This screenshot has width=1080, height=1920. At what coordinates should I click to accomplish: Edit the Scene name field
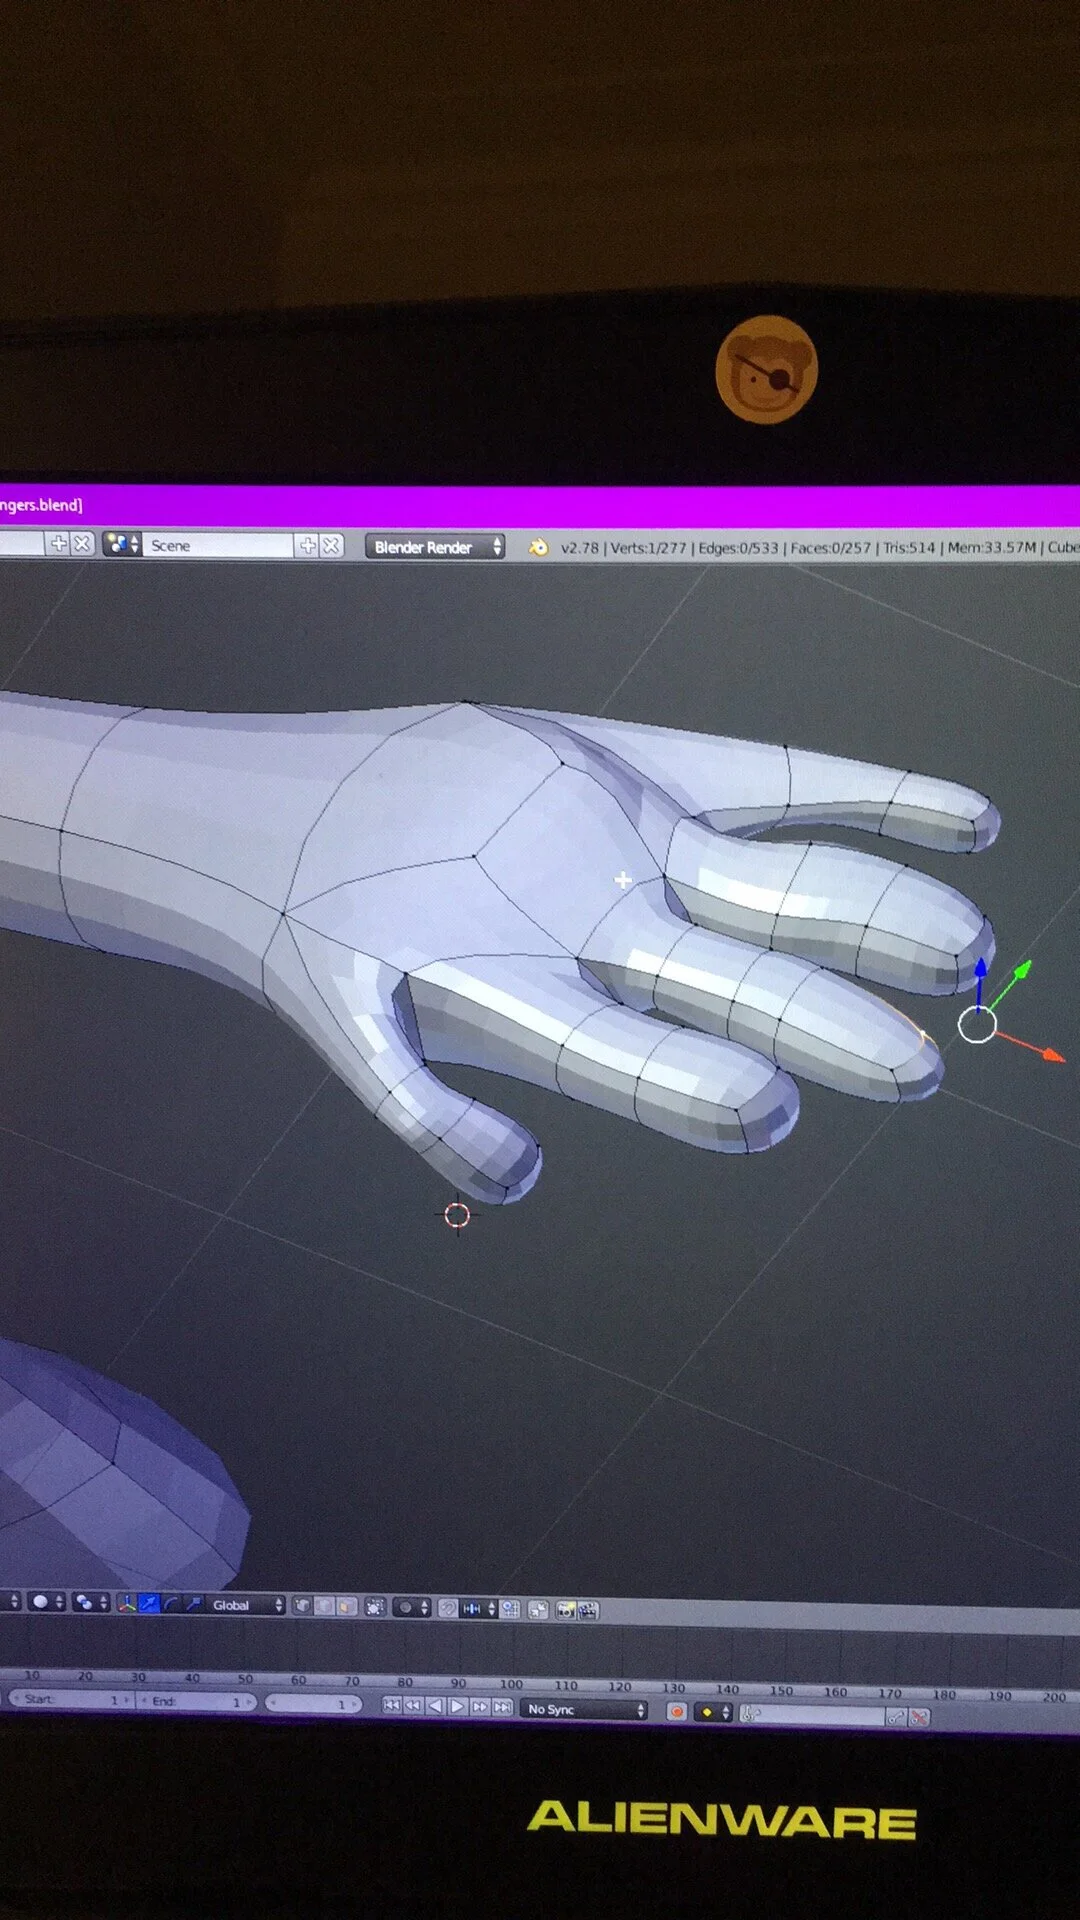(x=219, y=545)
